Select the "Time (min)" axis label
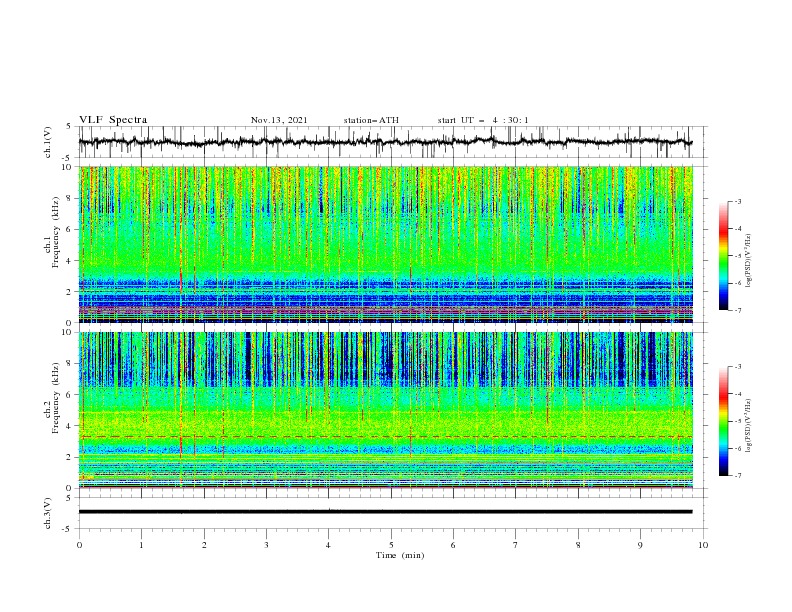Image resolution: width=792 pixels, height=612 pixels. 400,555
